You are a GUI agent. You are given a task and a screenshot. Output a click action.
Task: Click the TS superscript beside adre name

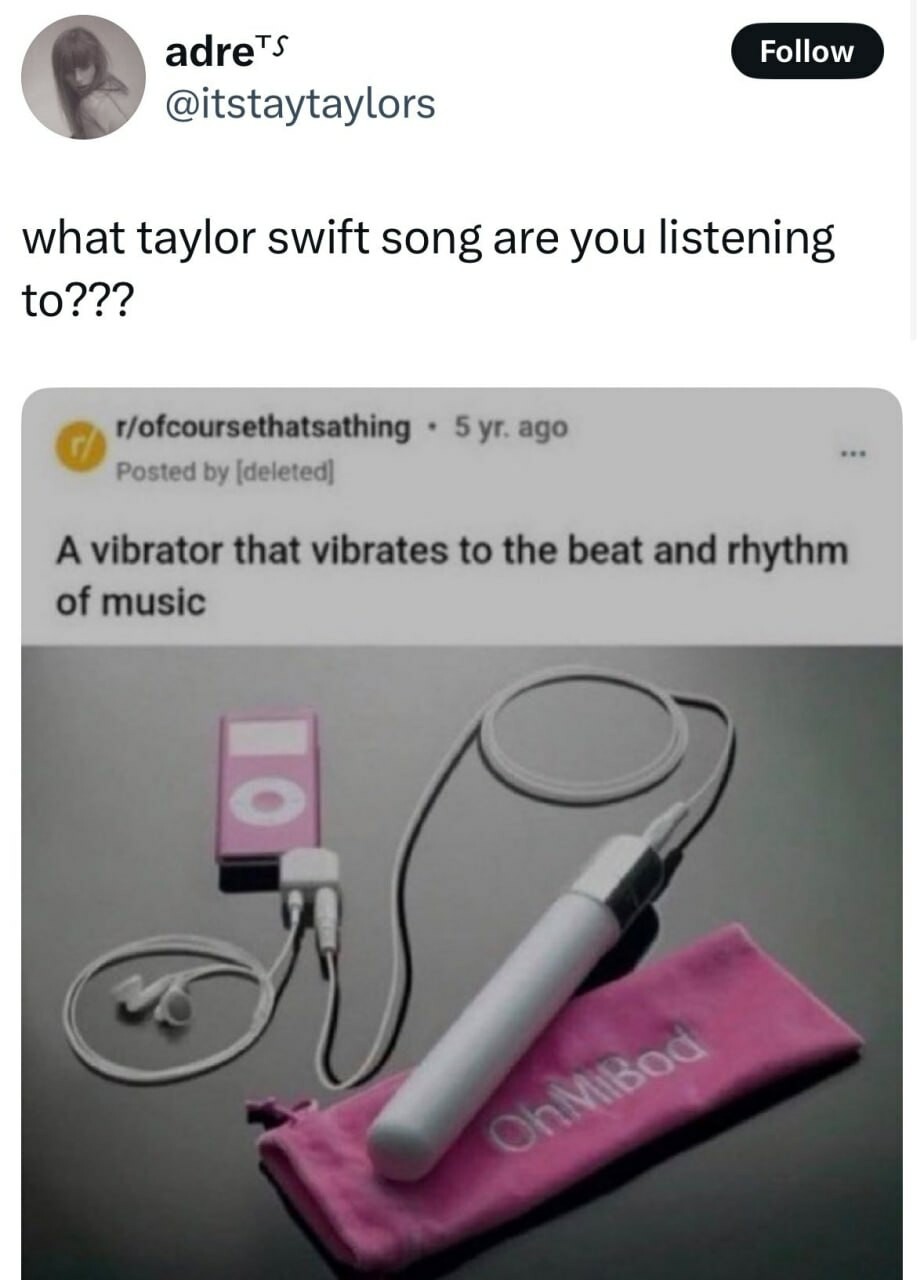(x=270, y=41)
